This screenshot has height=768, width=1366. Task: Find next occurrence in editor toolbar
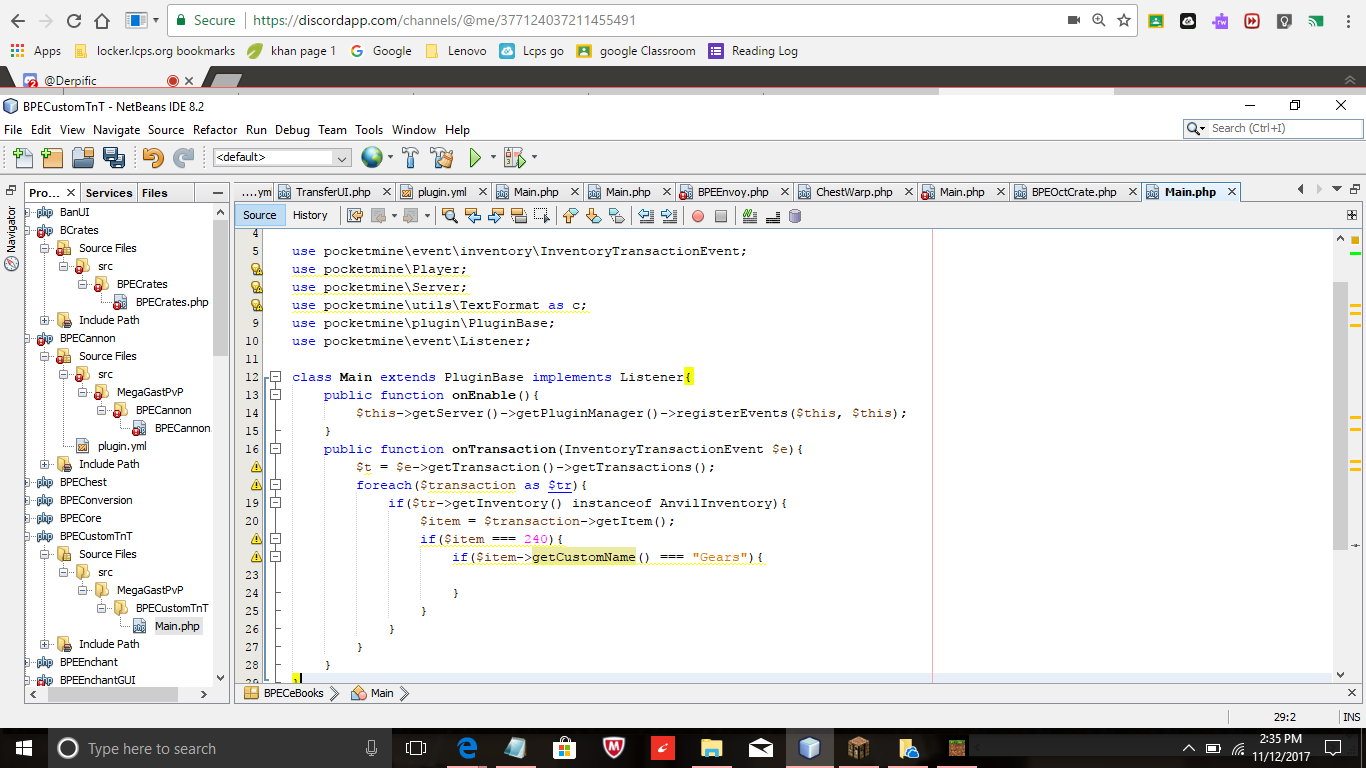[496, 215]
